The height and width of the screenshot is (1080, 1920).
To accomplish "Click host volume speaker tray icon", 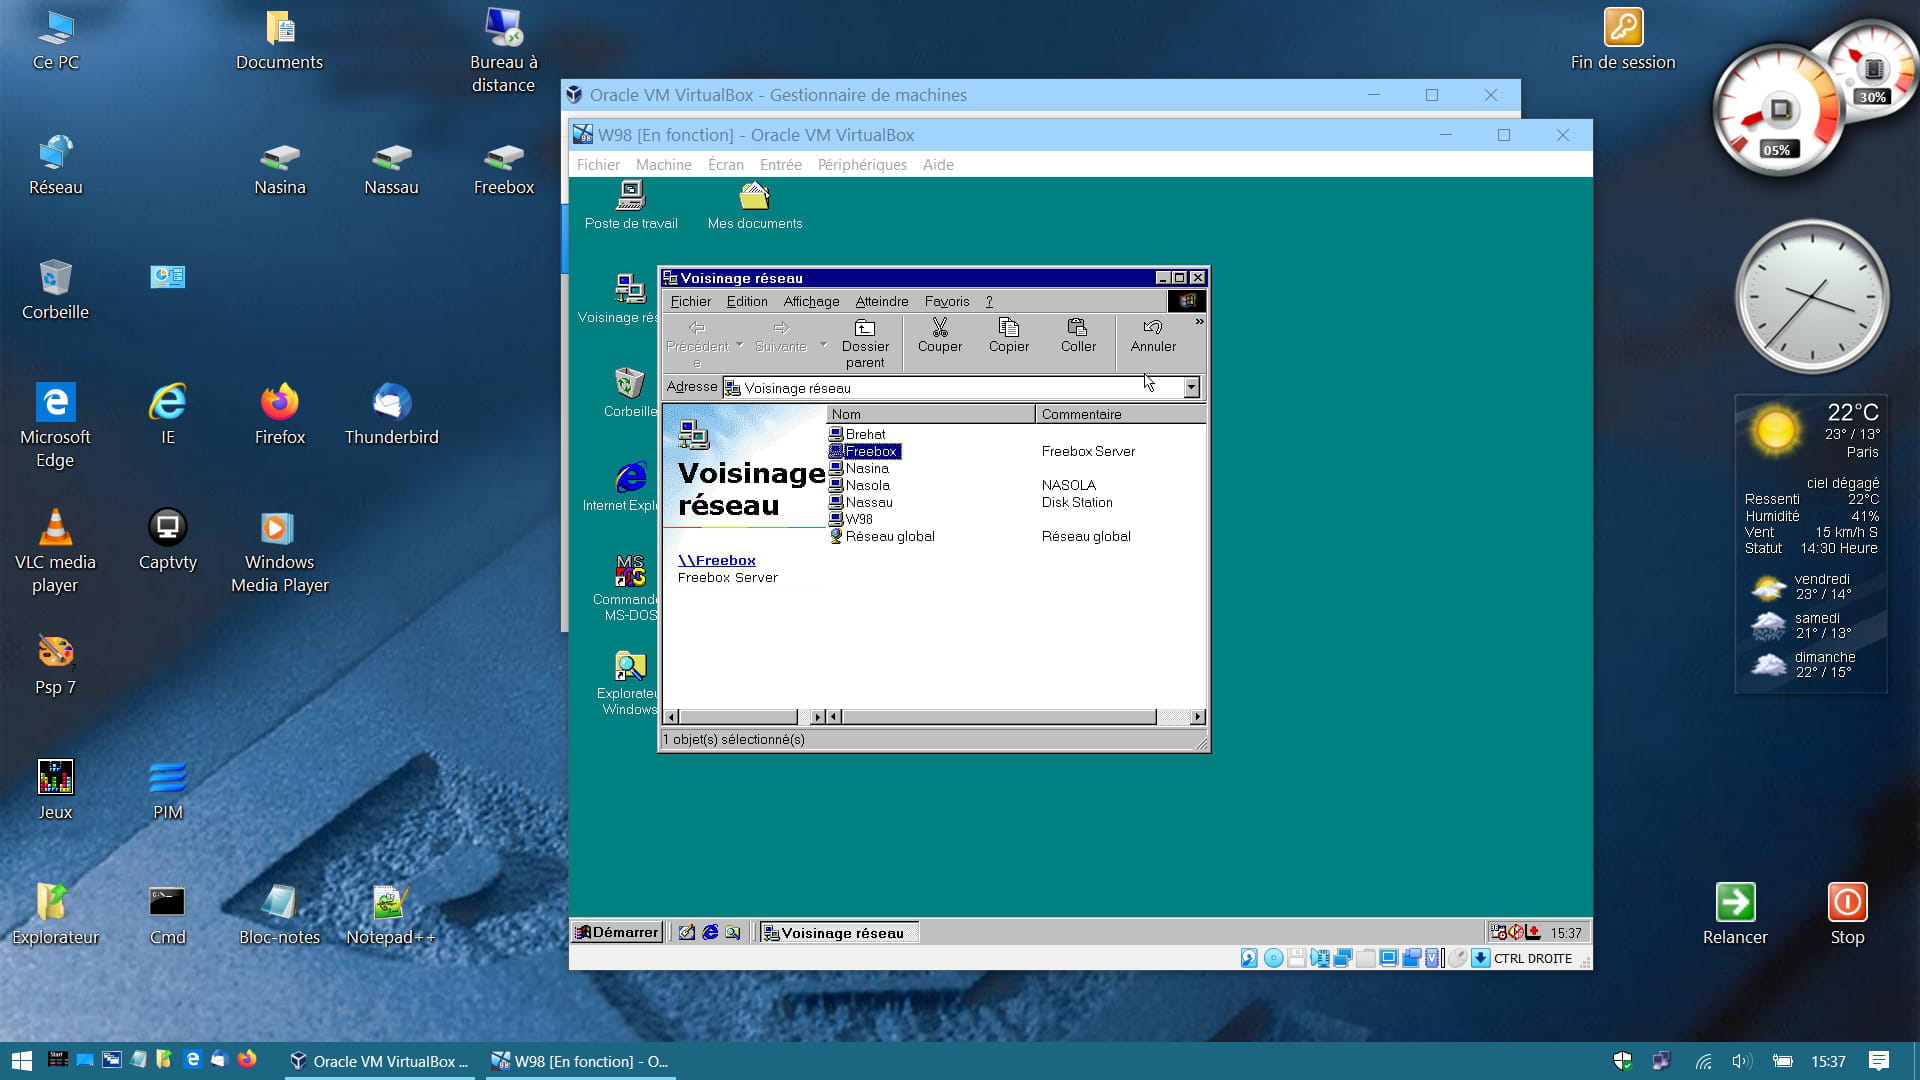I will [1742, 1061].
